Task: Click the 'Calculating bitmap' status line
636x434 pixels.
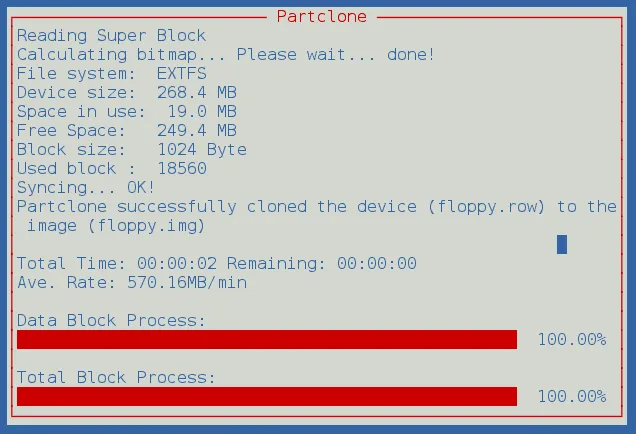Action: click(x=226, y=55)
